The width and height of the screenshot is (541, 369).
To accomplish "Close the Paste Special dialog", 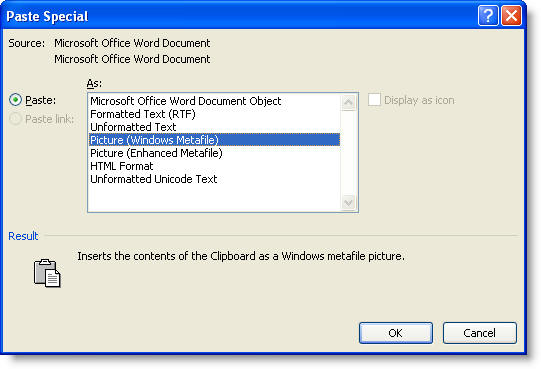I will point(511,16).
